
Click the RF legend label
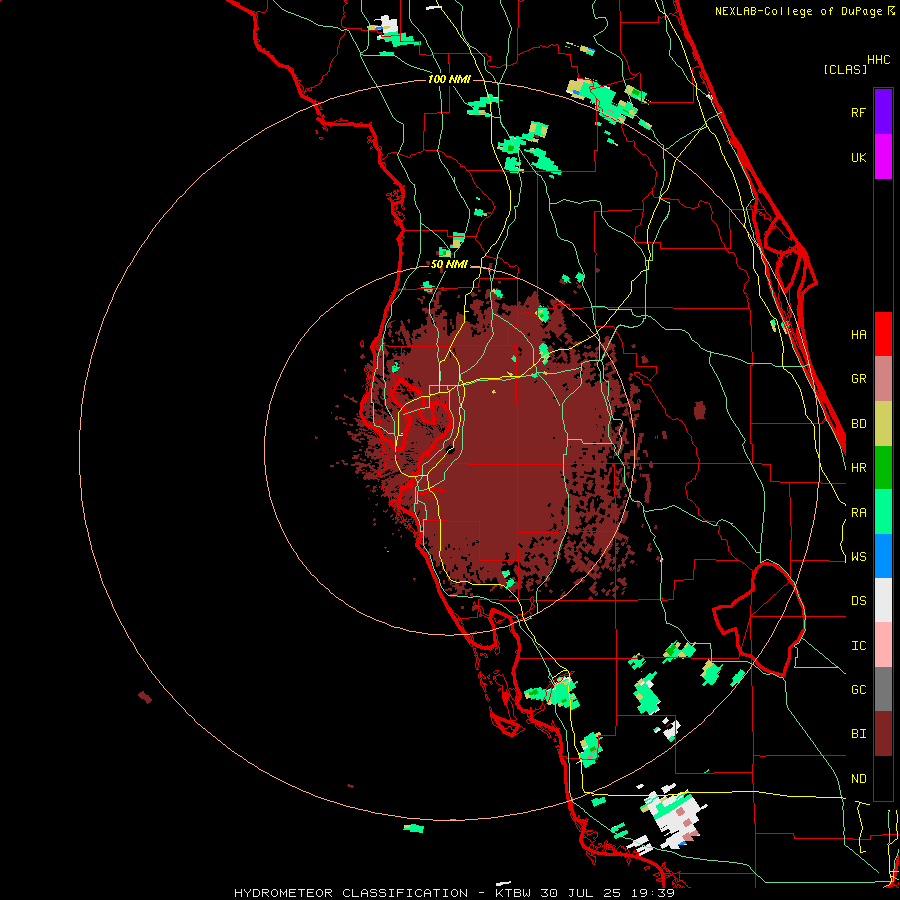click(858, 112)
